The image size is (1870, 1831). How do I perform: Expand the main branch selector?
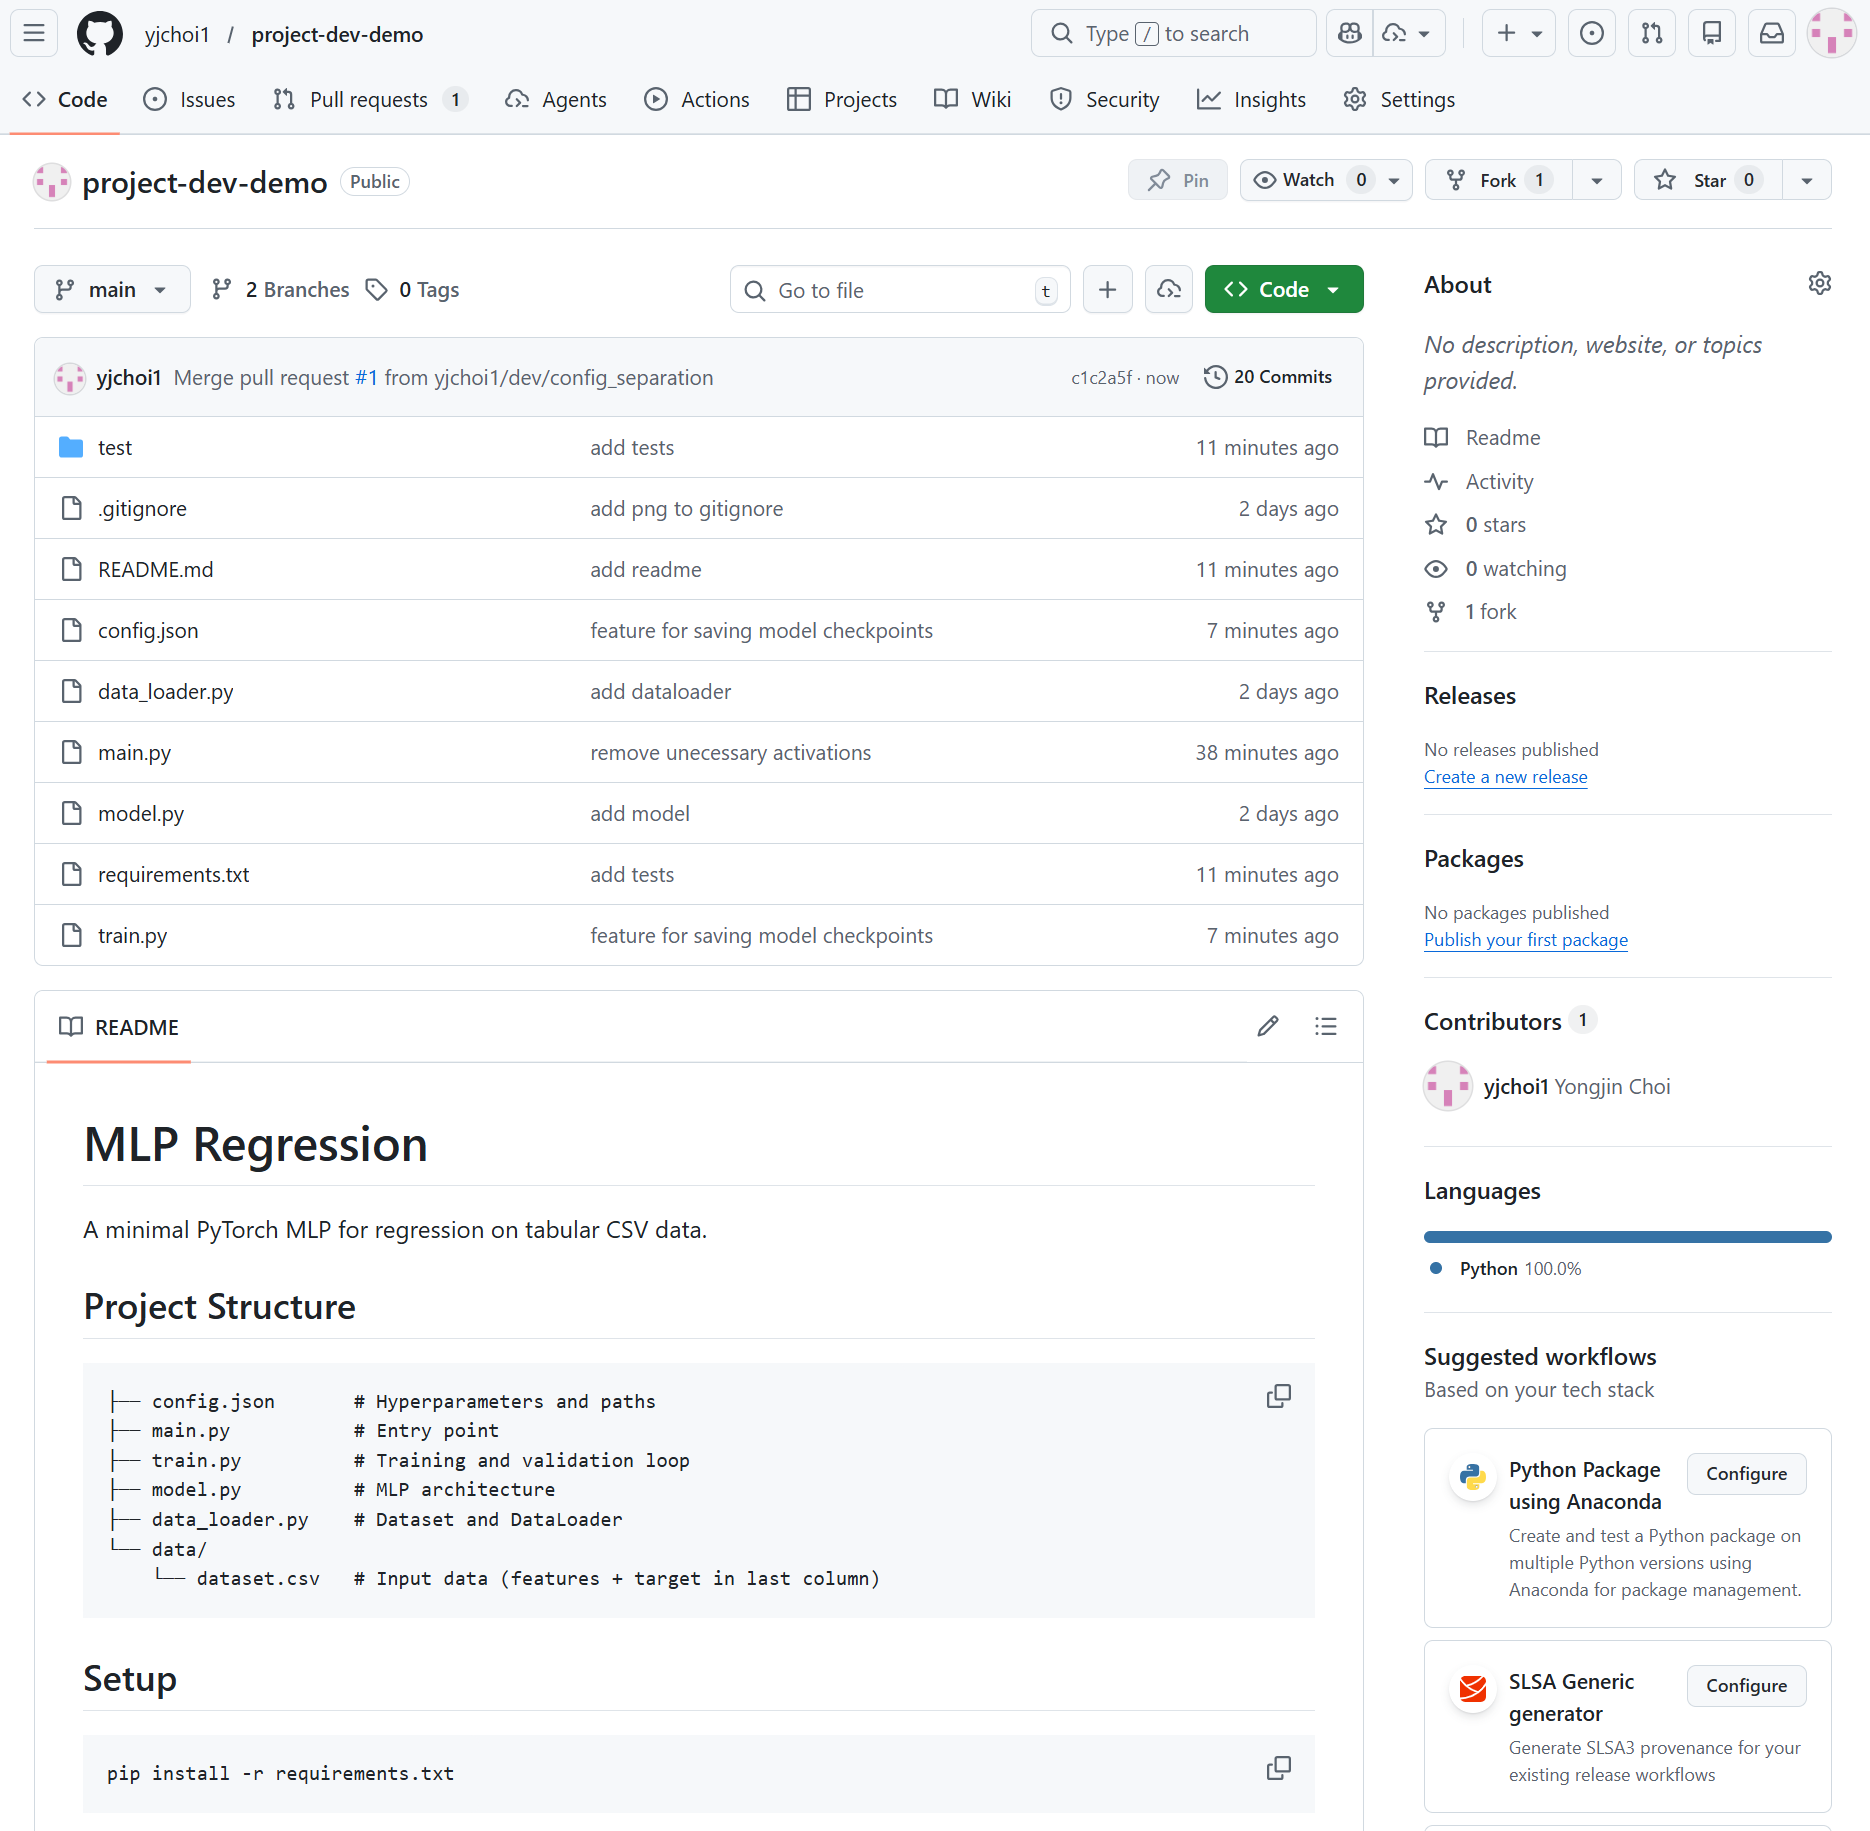pyautogui.click(x=112, y=290)
